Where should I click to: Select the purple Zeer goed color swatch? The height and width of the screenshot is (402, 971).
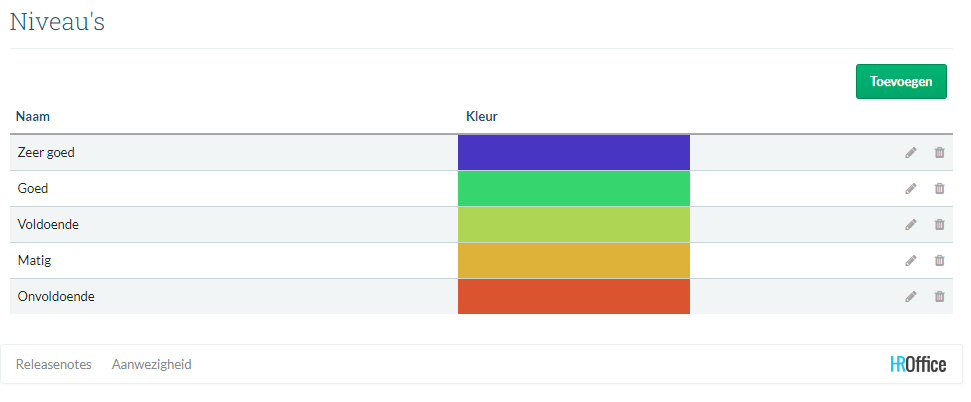click(x=573, y=153)
